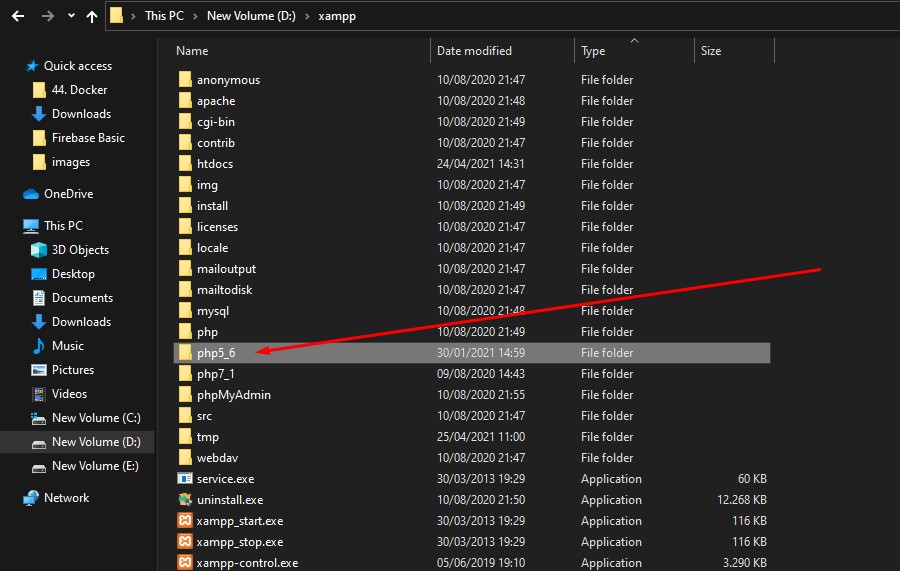Sort by the Type column header

pos(593,51)
